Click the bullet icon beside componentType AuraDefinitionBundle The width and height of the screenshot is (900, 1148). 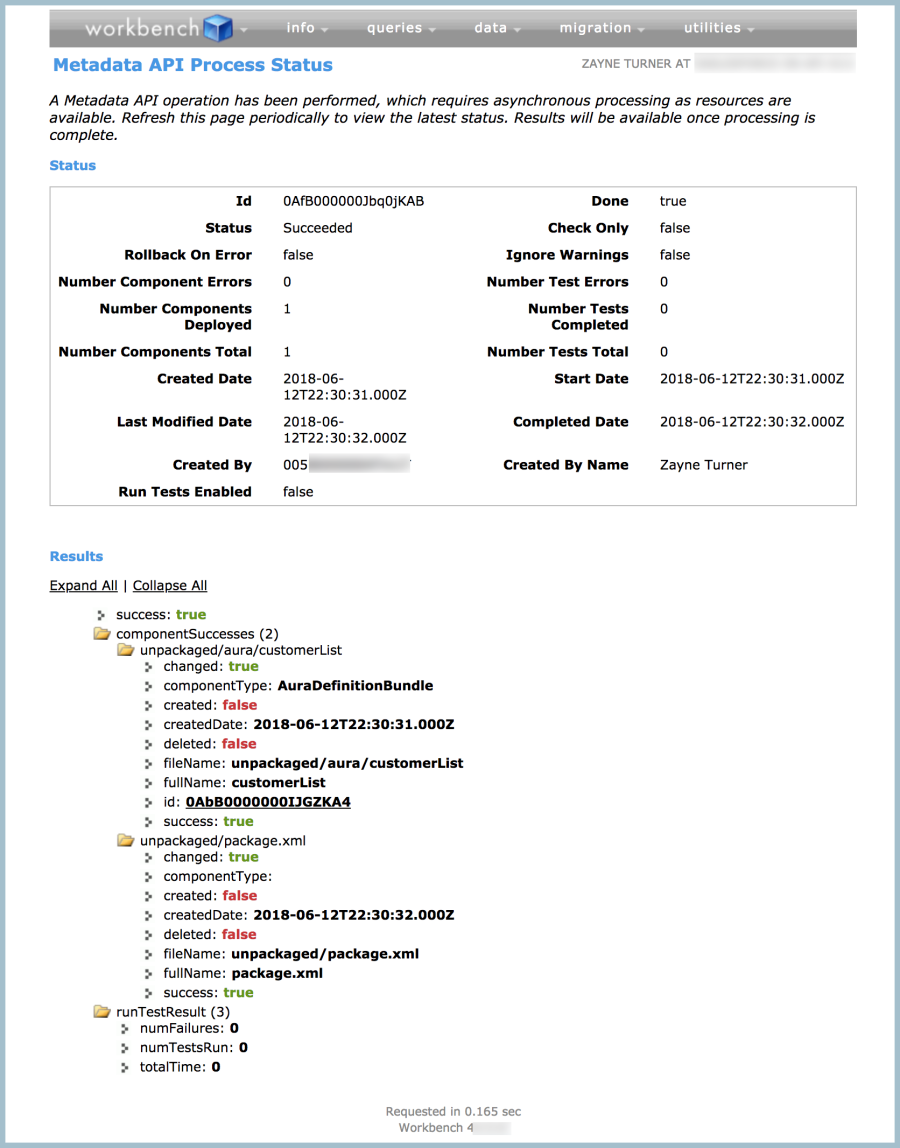(x=150, y=686)
